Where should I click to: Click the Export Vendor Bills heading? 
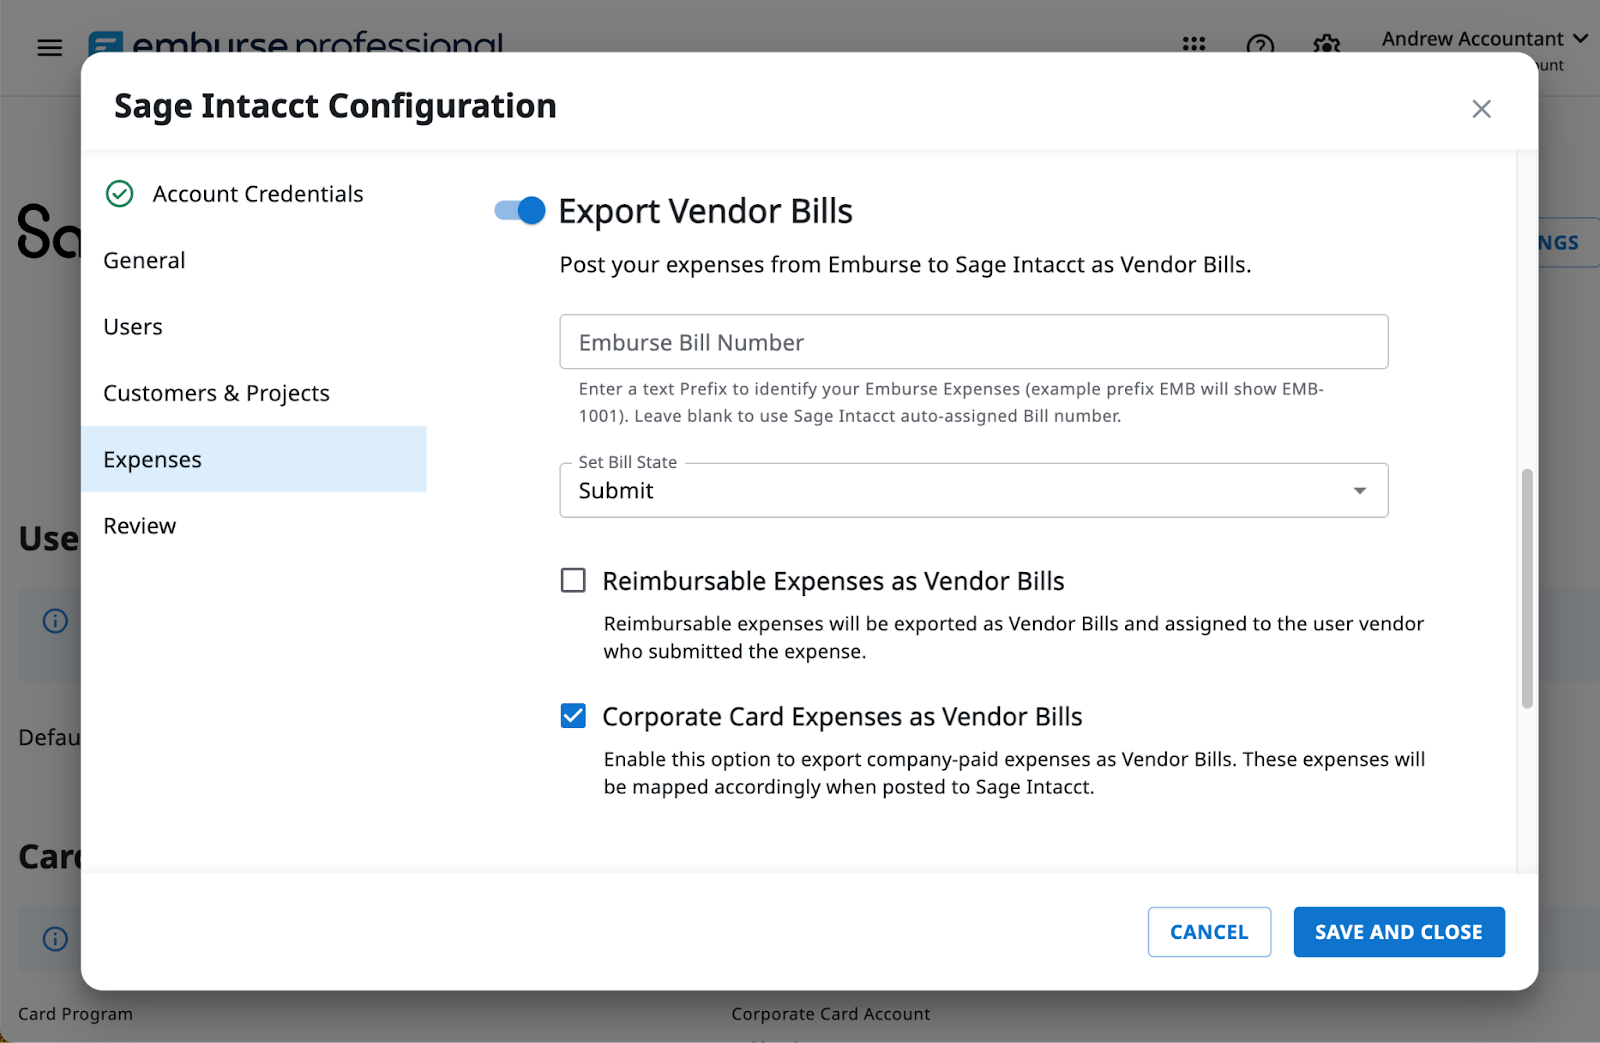[705, 211]
